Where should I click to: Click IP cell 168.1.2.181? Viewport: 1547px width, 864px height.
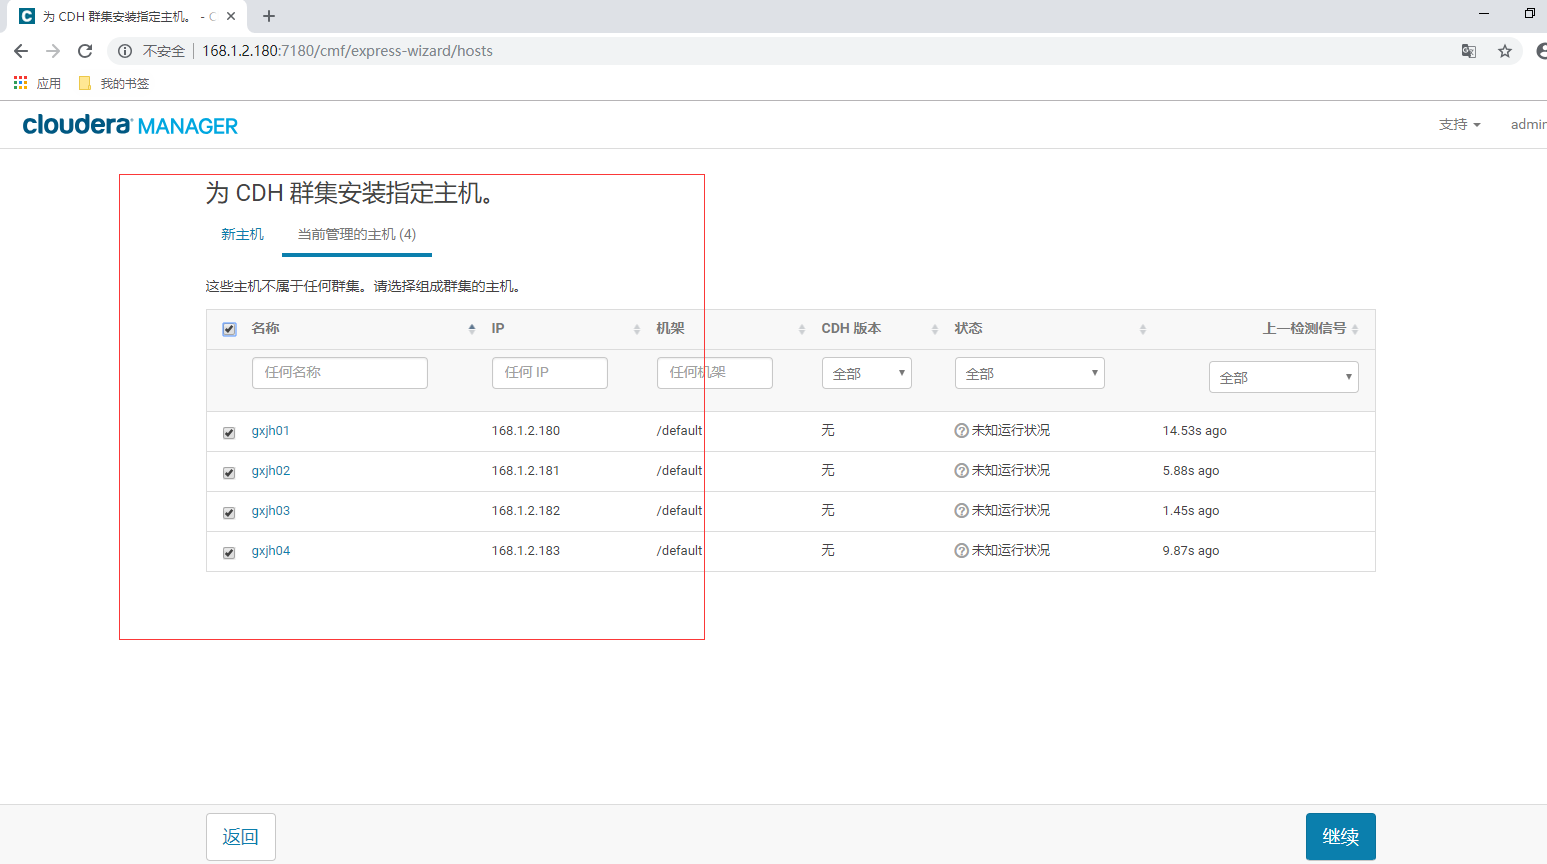tap(526, 471)
